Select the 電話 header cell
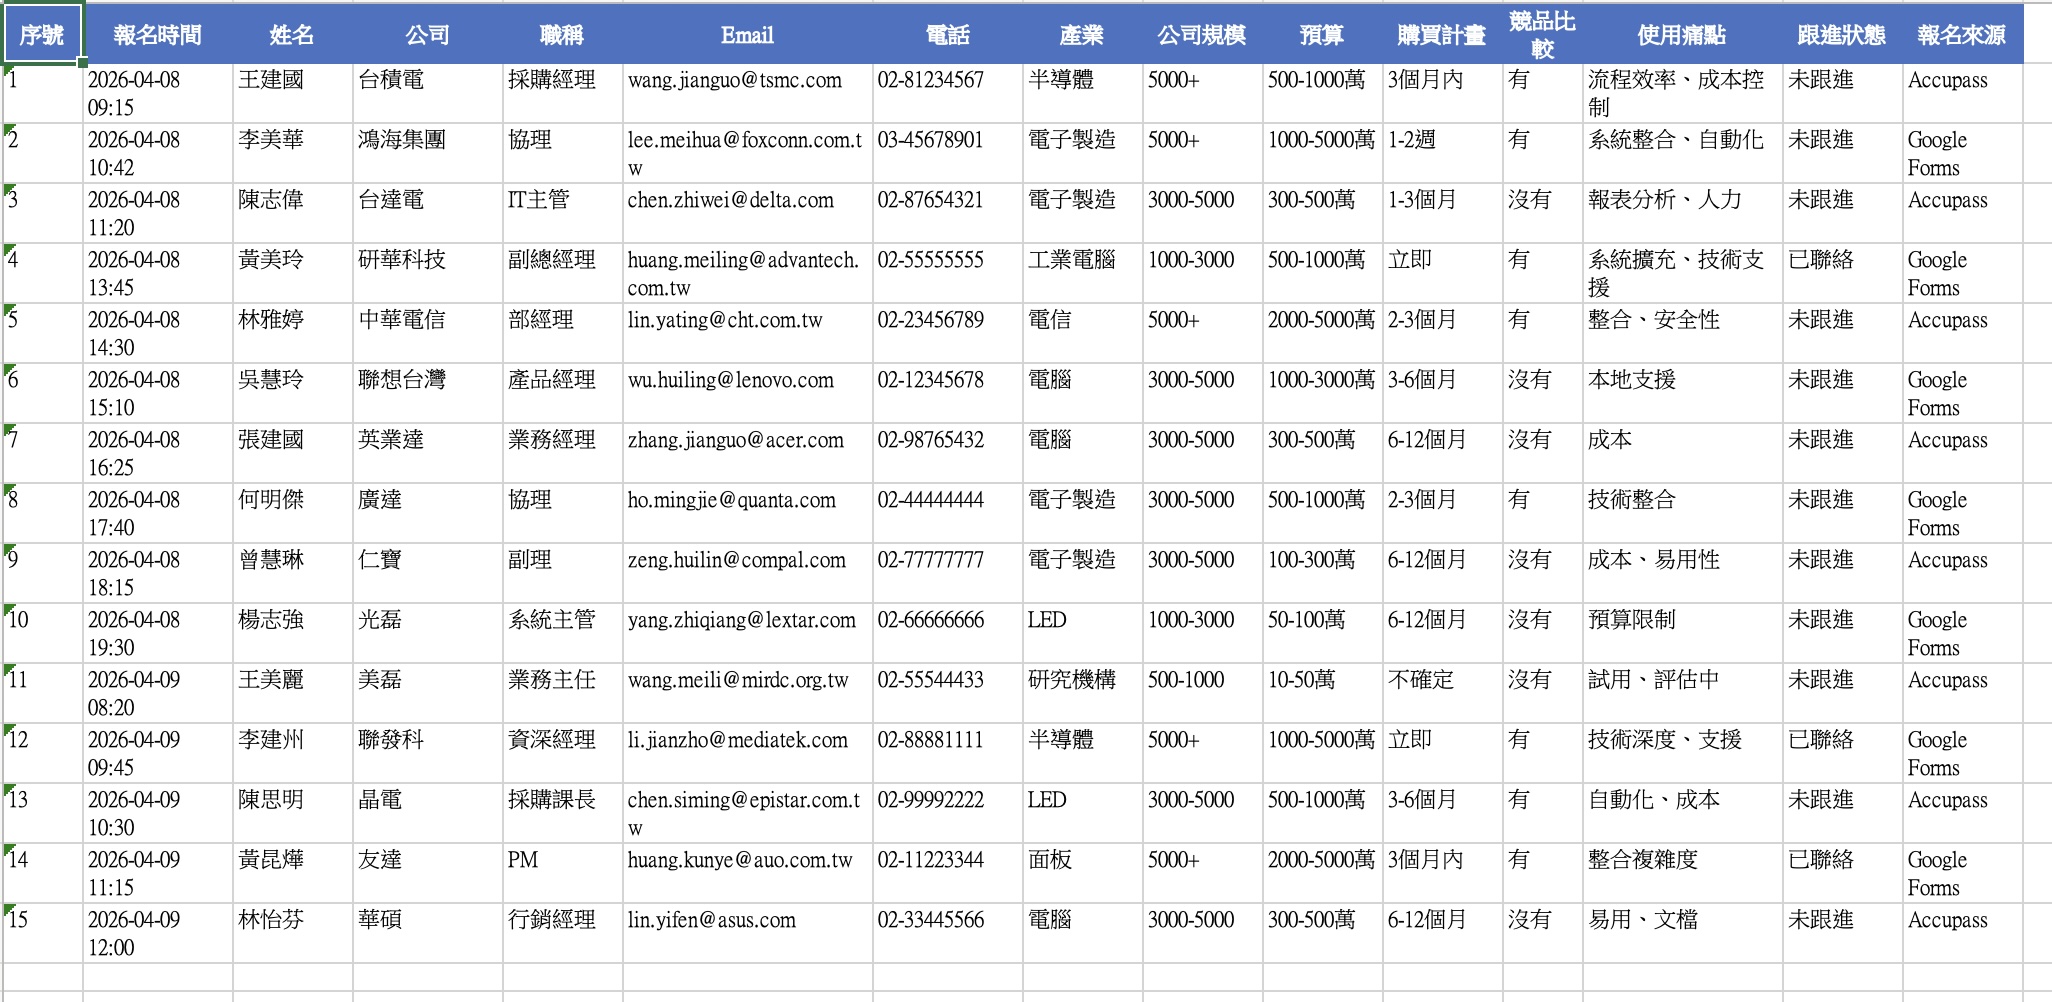Viewport: 2052px width, 1002px height. [x=947, y=34]
